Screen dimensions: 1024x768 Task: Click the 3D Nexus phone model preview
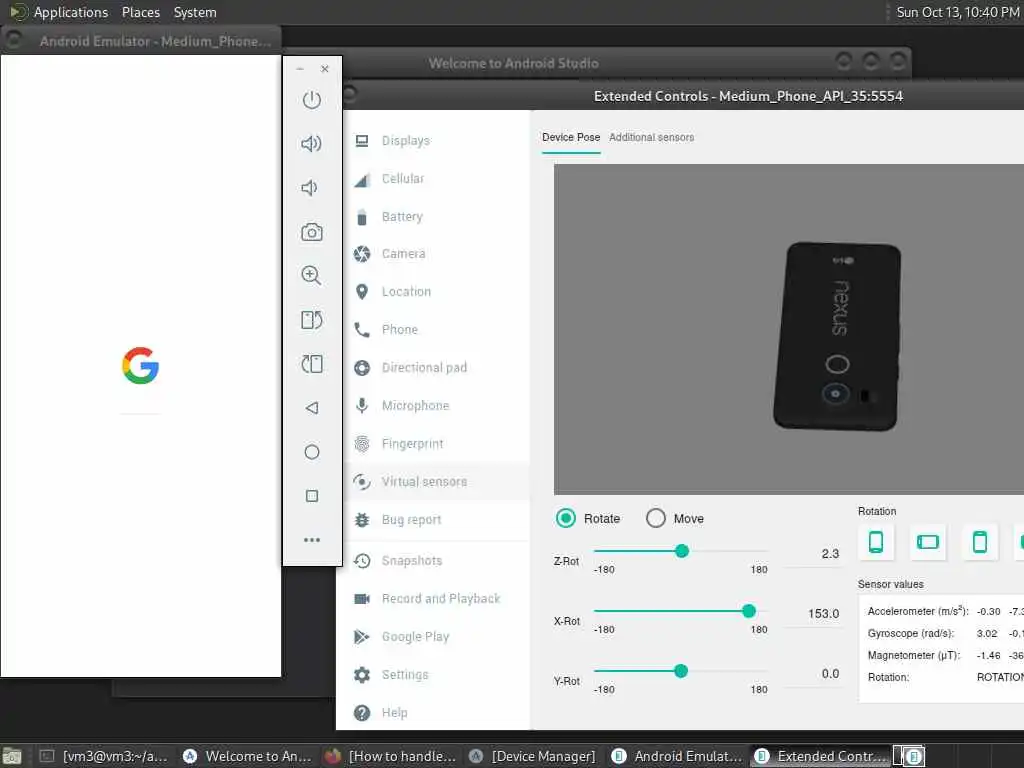(x=837, y=336)
